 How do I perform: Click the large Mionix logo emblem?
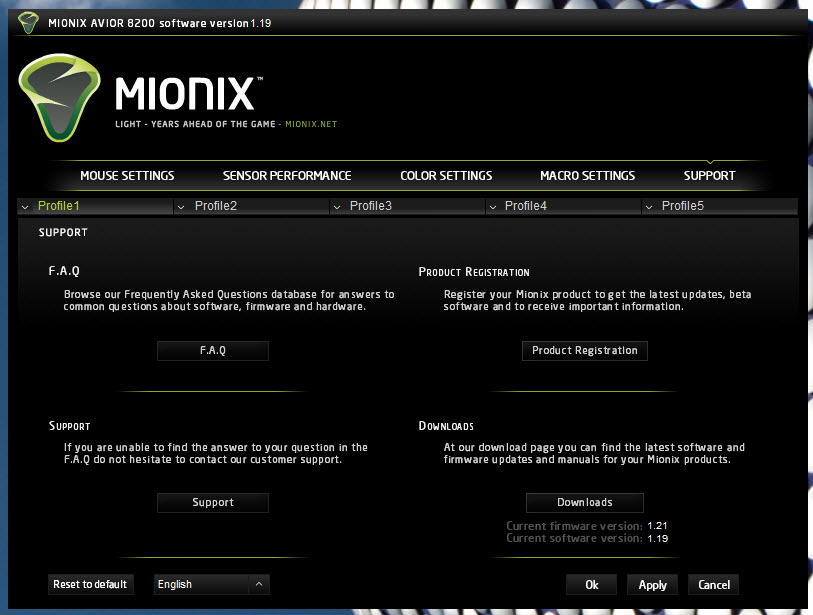click(x=60, y=97)
